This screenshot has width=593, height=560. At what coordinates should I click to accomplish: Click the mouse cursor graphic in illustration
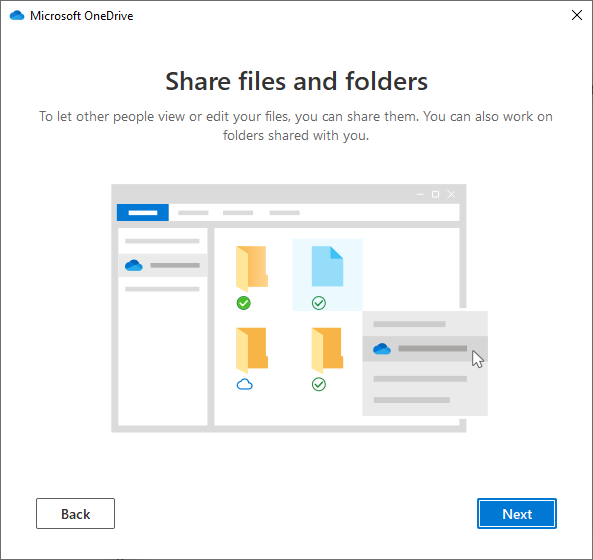[477, 359]
